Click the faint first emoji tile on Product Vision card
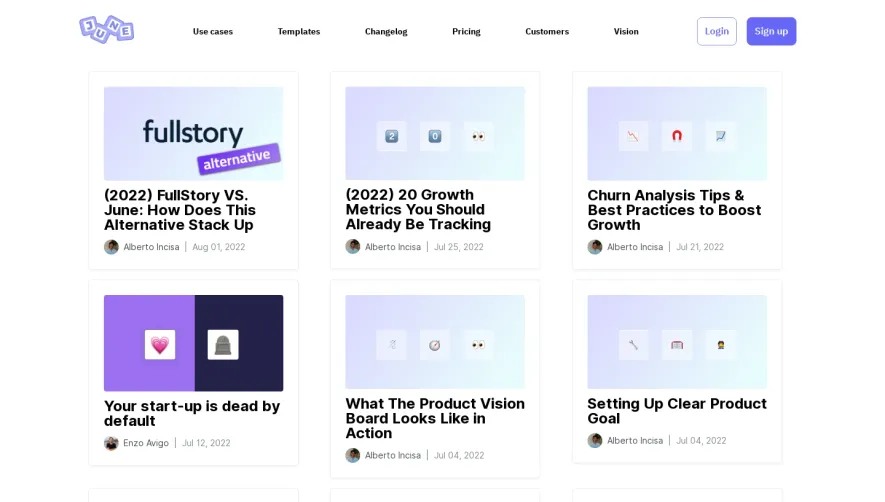Screen dimensions: 885x502 tap(392, 345)
